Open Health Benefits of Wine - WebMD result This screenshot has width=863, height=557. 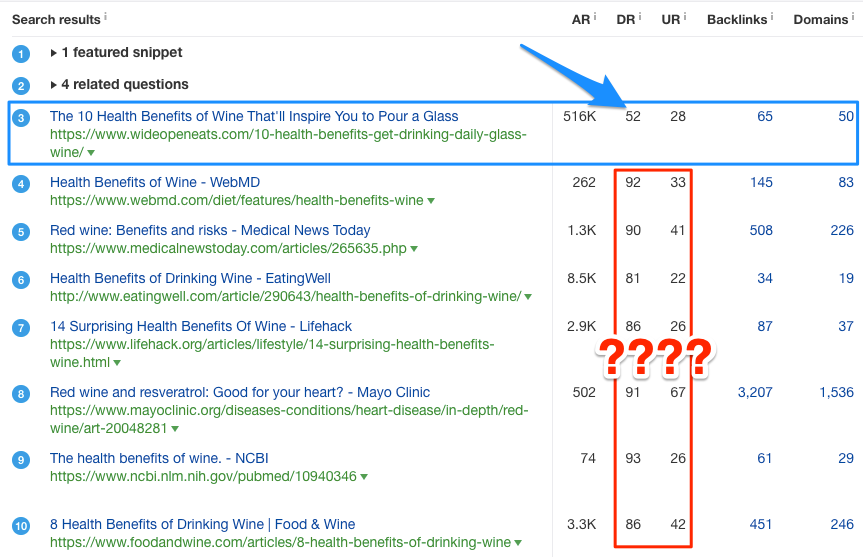(154, 182)
